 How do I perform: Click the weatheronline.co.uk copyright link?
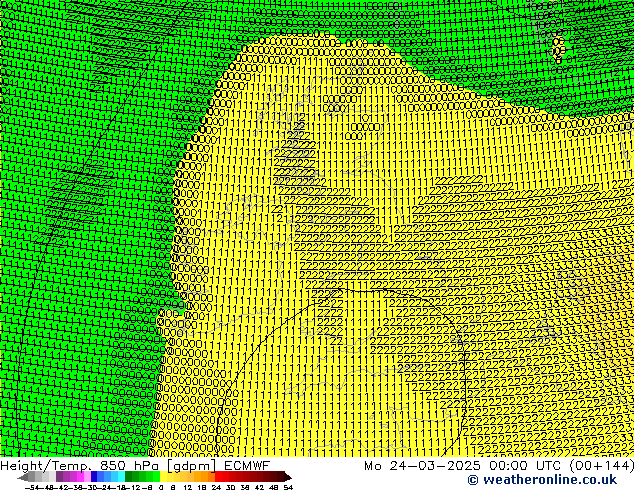click(542, 480)
